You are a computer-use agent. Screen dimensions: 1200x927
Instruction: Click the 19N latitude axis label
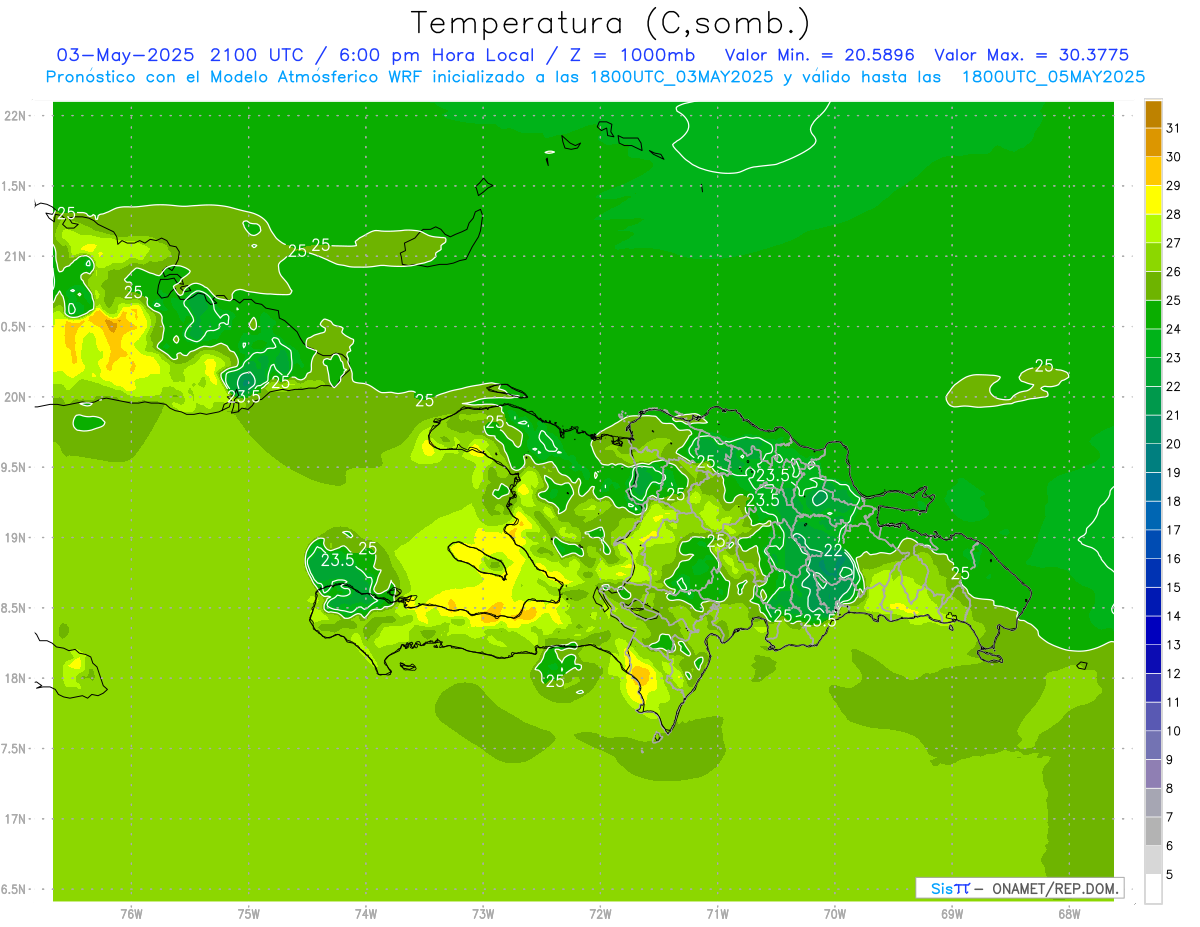16,538
